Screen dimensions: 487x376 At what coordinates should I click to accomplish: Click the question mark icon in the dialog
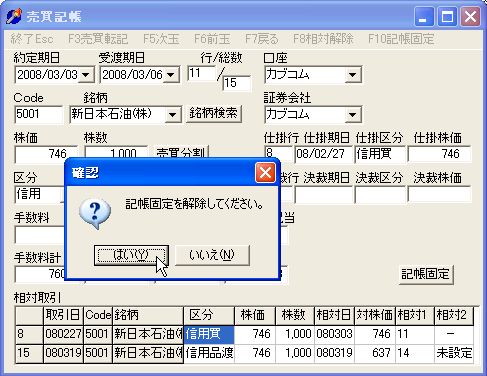[95, 213]
